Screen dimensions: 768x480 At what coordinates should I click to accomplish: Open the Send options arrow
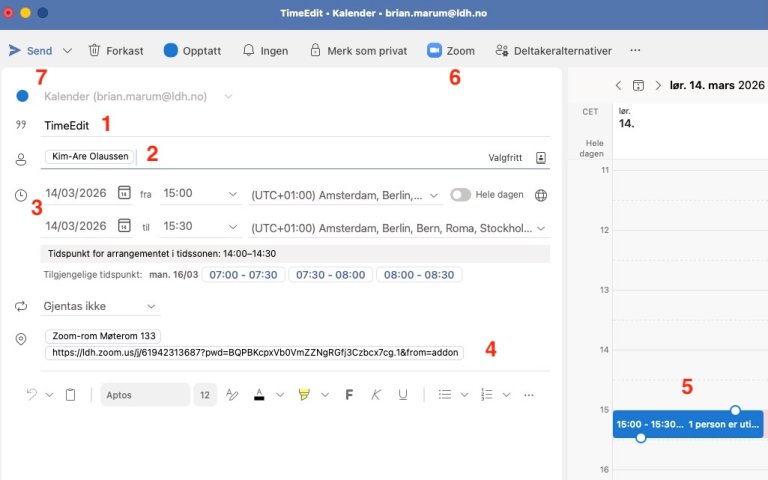point(68,50)
